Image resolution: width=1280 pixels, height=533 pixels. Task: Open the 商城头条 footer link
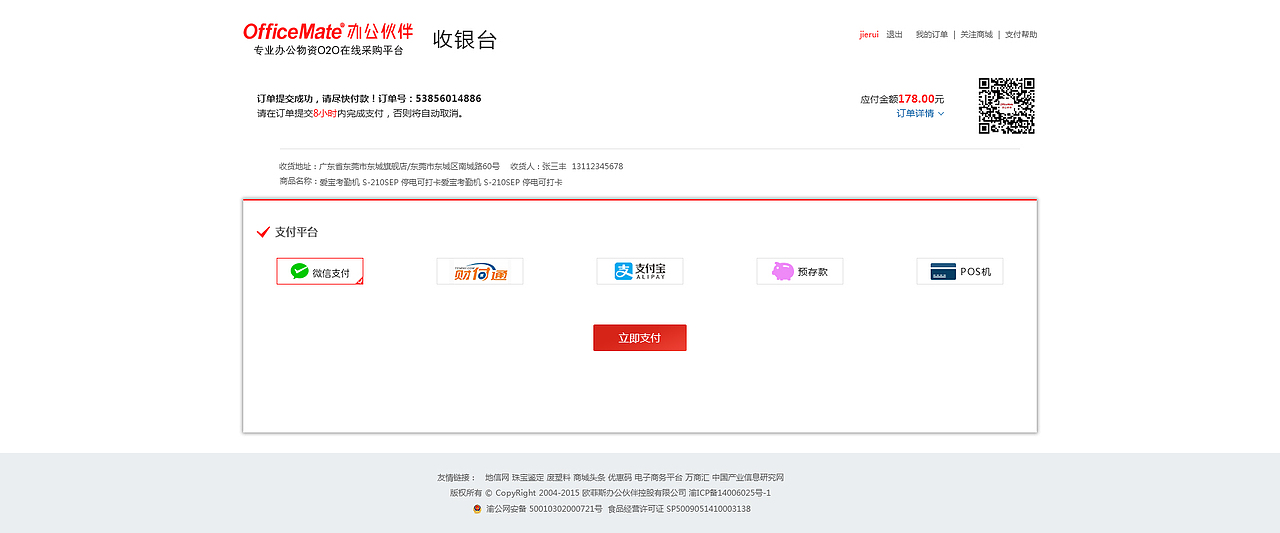click(589, 477)
